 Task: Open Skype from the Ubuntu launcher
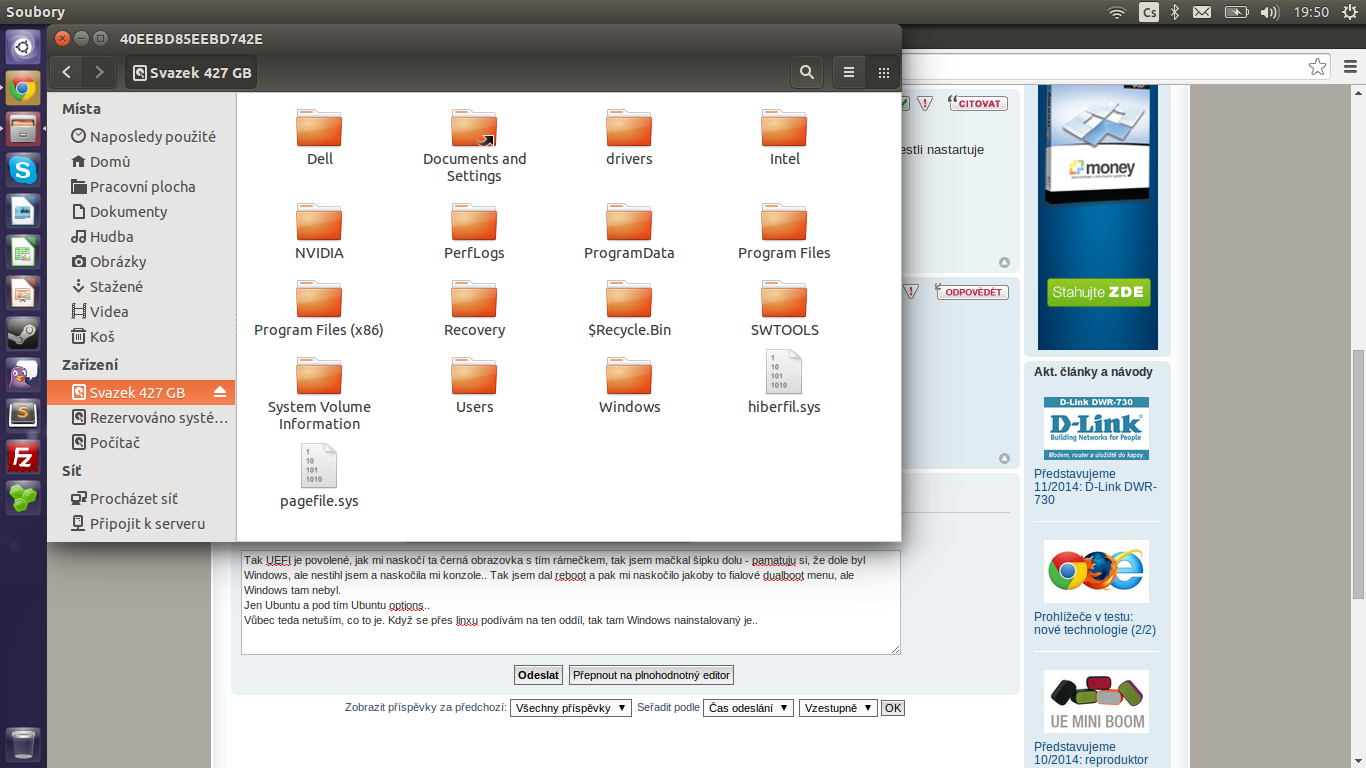23,170
